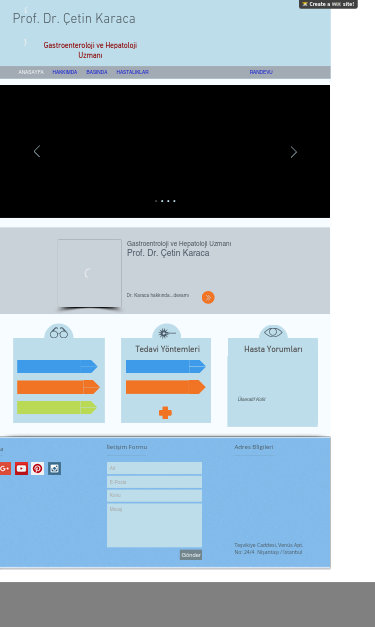
Task: Click the doctor profile photo placeholder
Action: click(90, 273)
